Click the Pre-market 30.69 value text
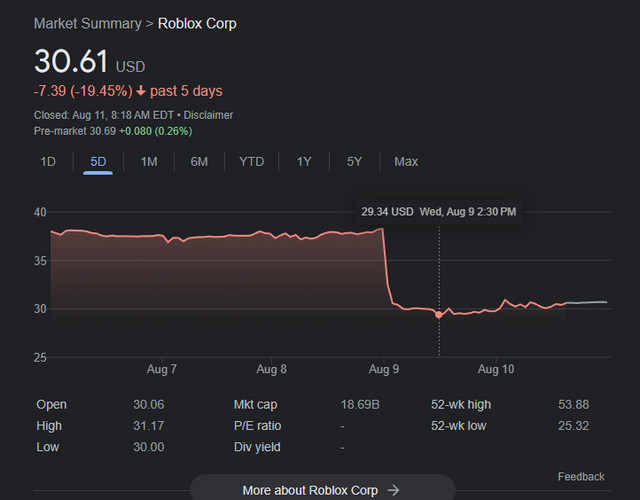Screen dimensions: 640x500 (x=75, y=131)
